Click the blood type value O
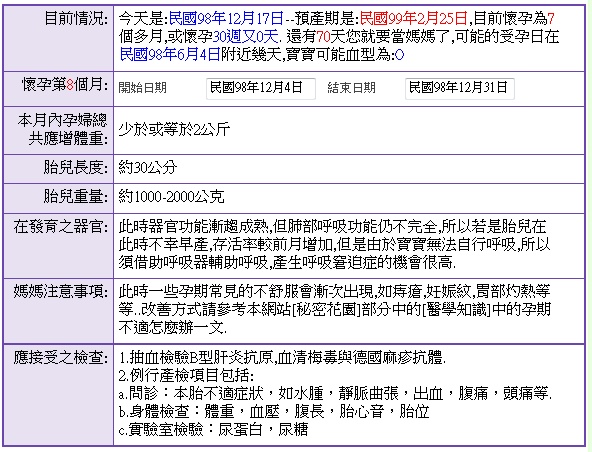The height and width of the screenshot is (452, 592). pyautogui.click(x=399, y=56)
